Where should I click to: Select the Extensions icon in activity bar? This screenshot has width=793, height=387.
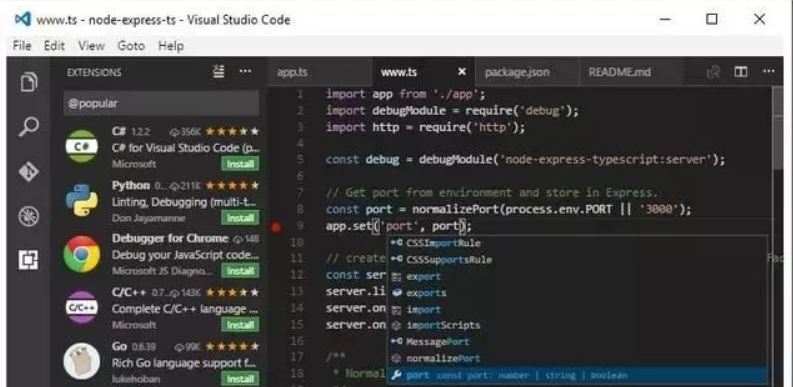(x=29, y=260)
